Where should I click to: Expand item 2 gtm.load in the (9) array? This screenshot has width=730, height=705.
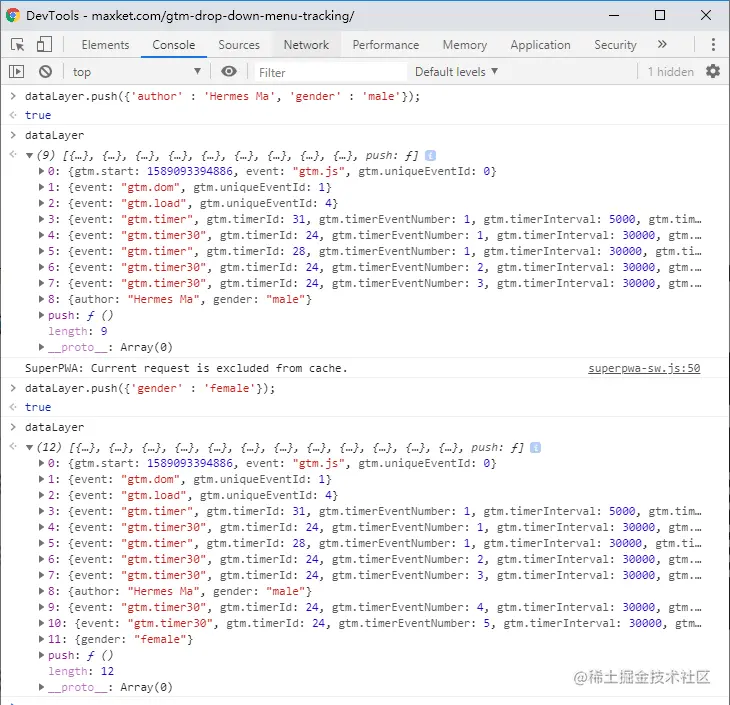click(41, 203)
